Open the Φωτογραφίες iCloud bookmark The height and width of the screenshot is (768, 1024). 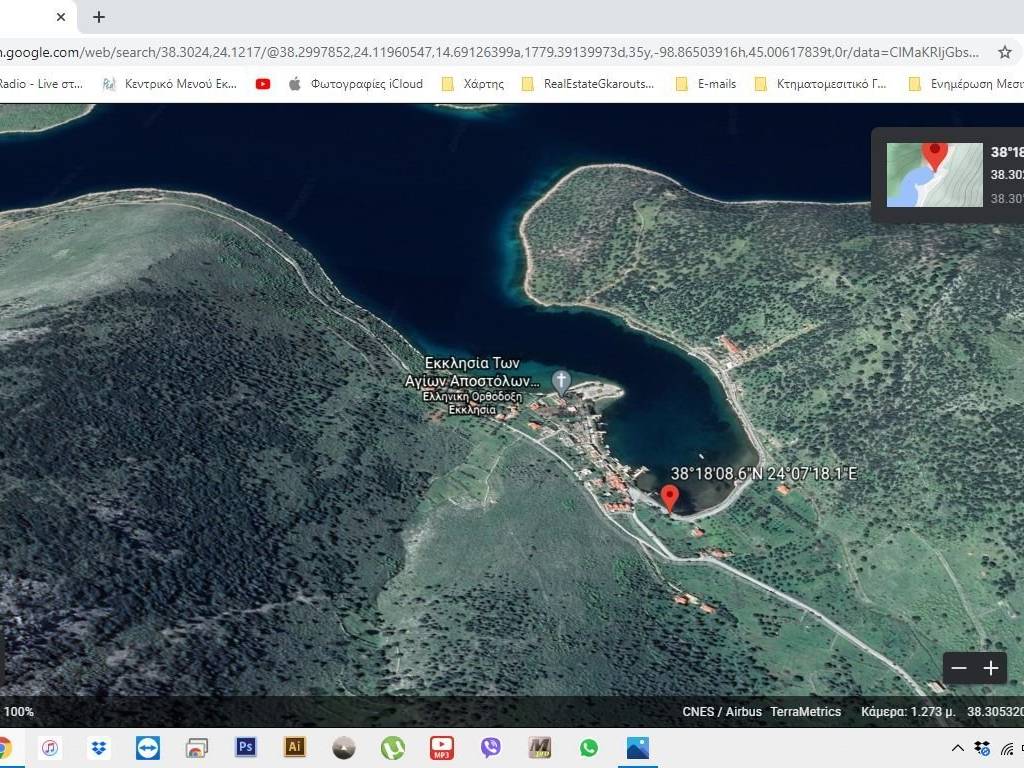[x=355, y=84]
